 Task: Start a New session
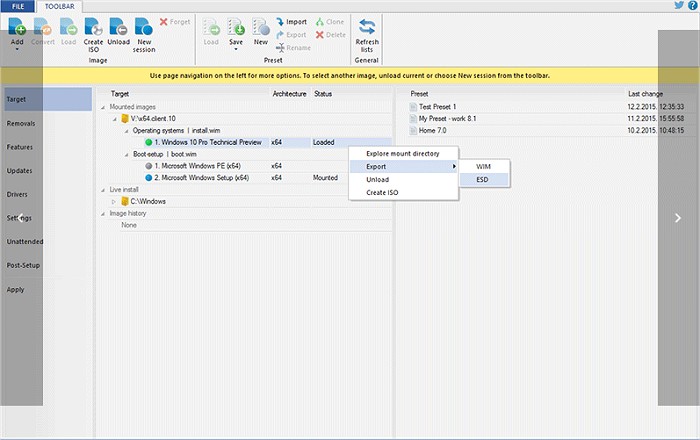[x=144, y=35]
